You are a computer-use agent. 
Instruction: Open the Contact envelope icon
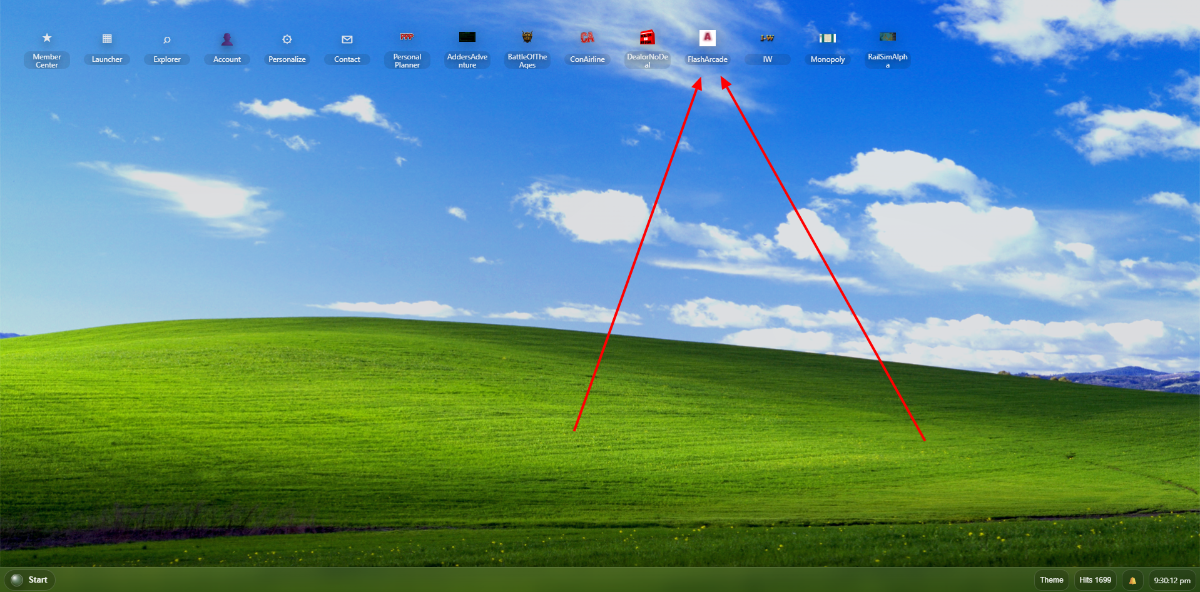coord(347,39)
